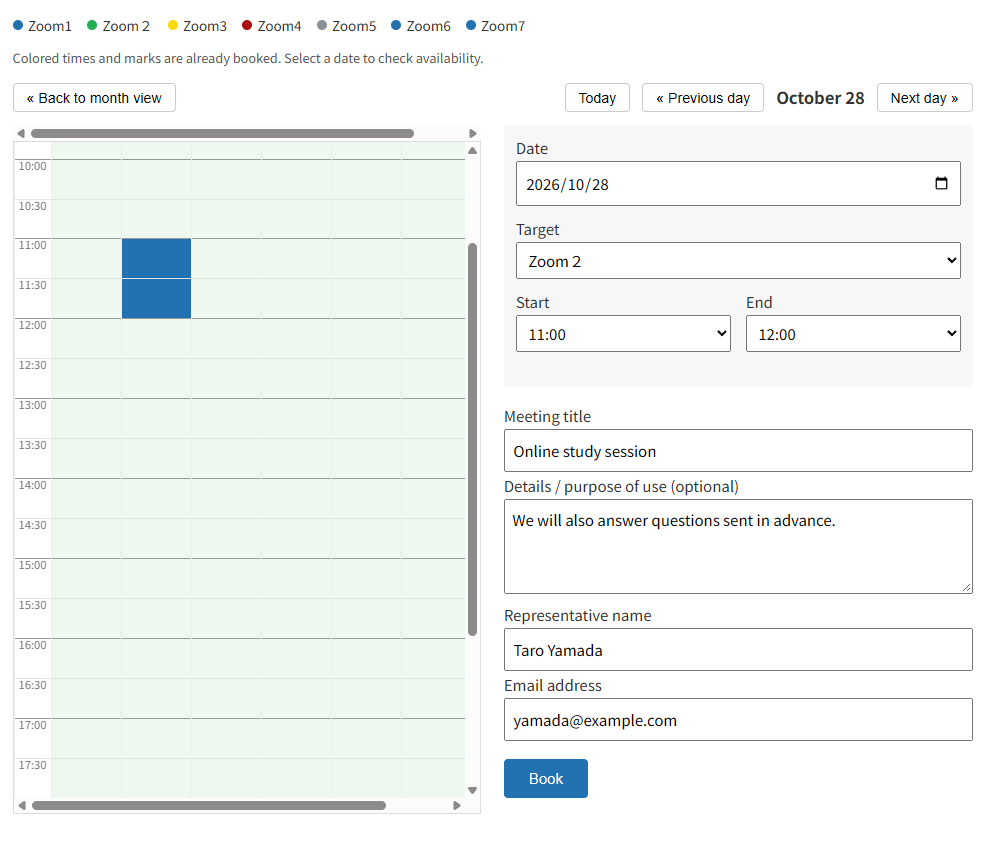Click the Date input field
Viewport: 985px width, 862px height.
point(738,183)
